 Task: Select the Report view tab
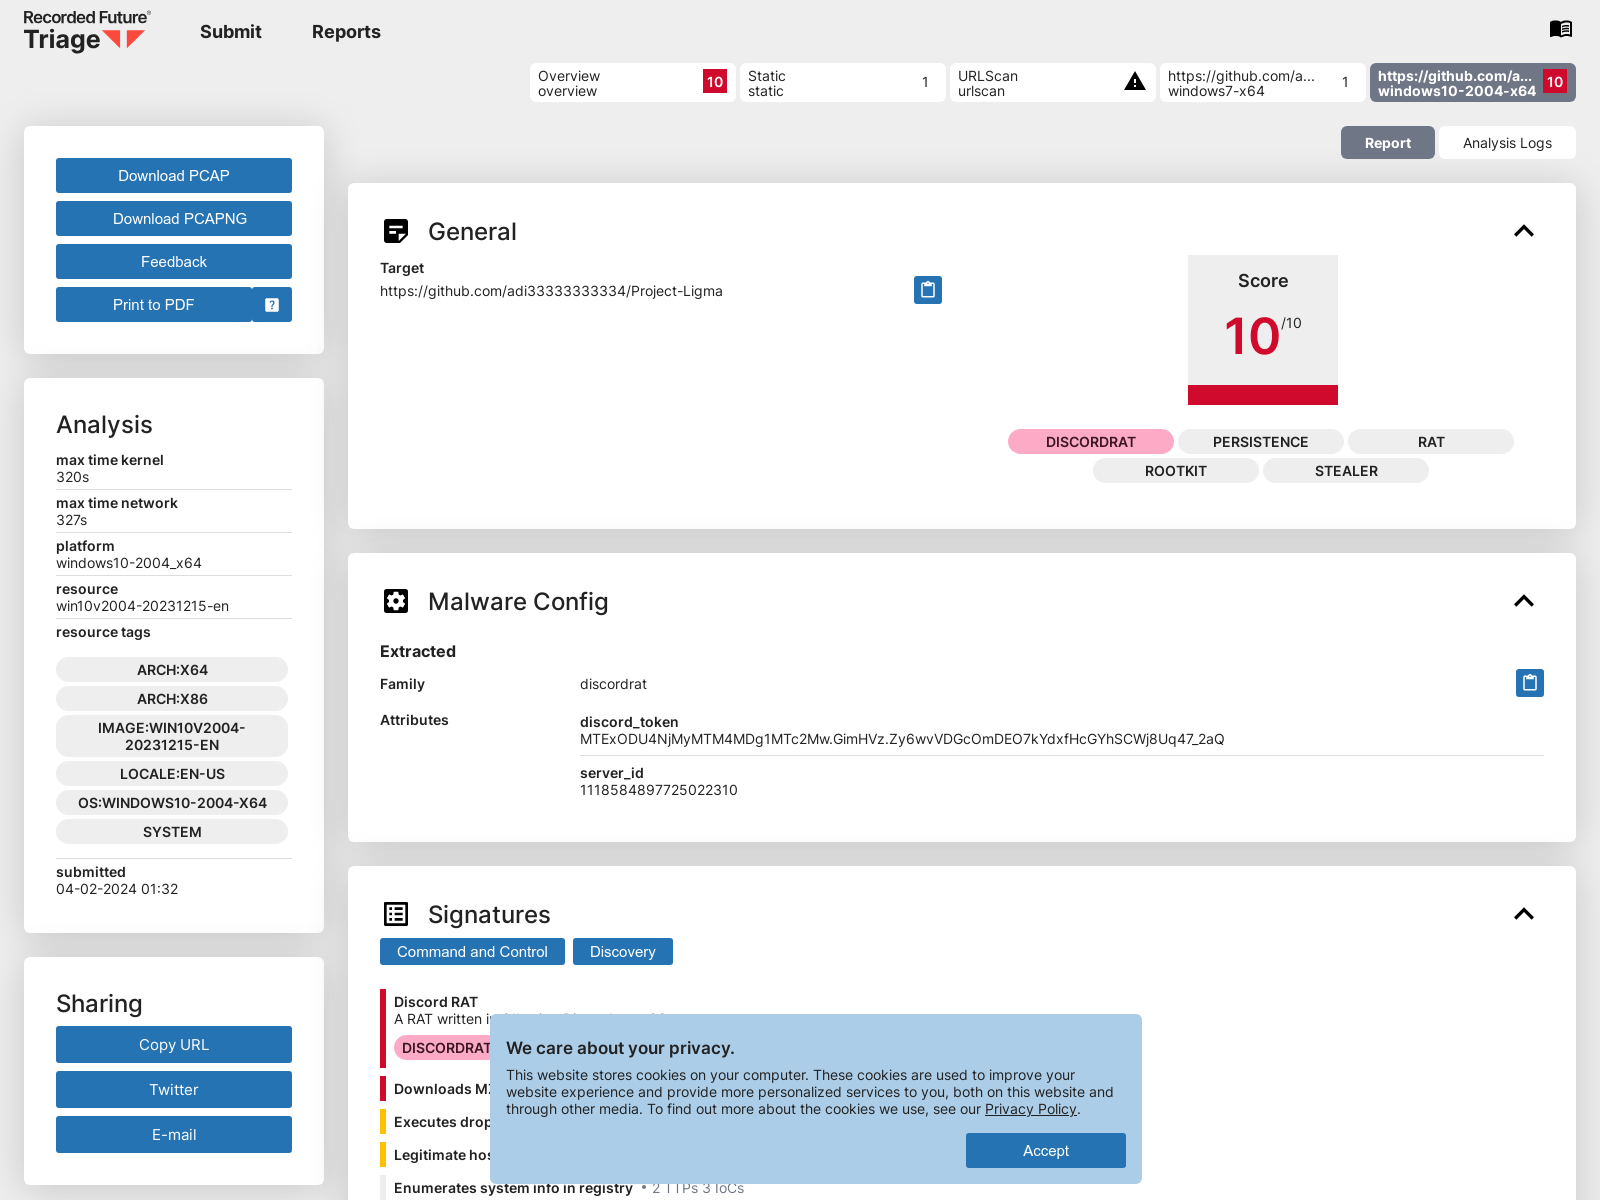[x=1388, y=143]
